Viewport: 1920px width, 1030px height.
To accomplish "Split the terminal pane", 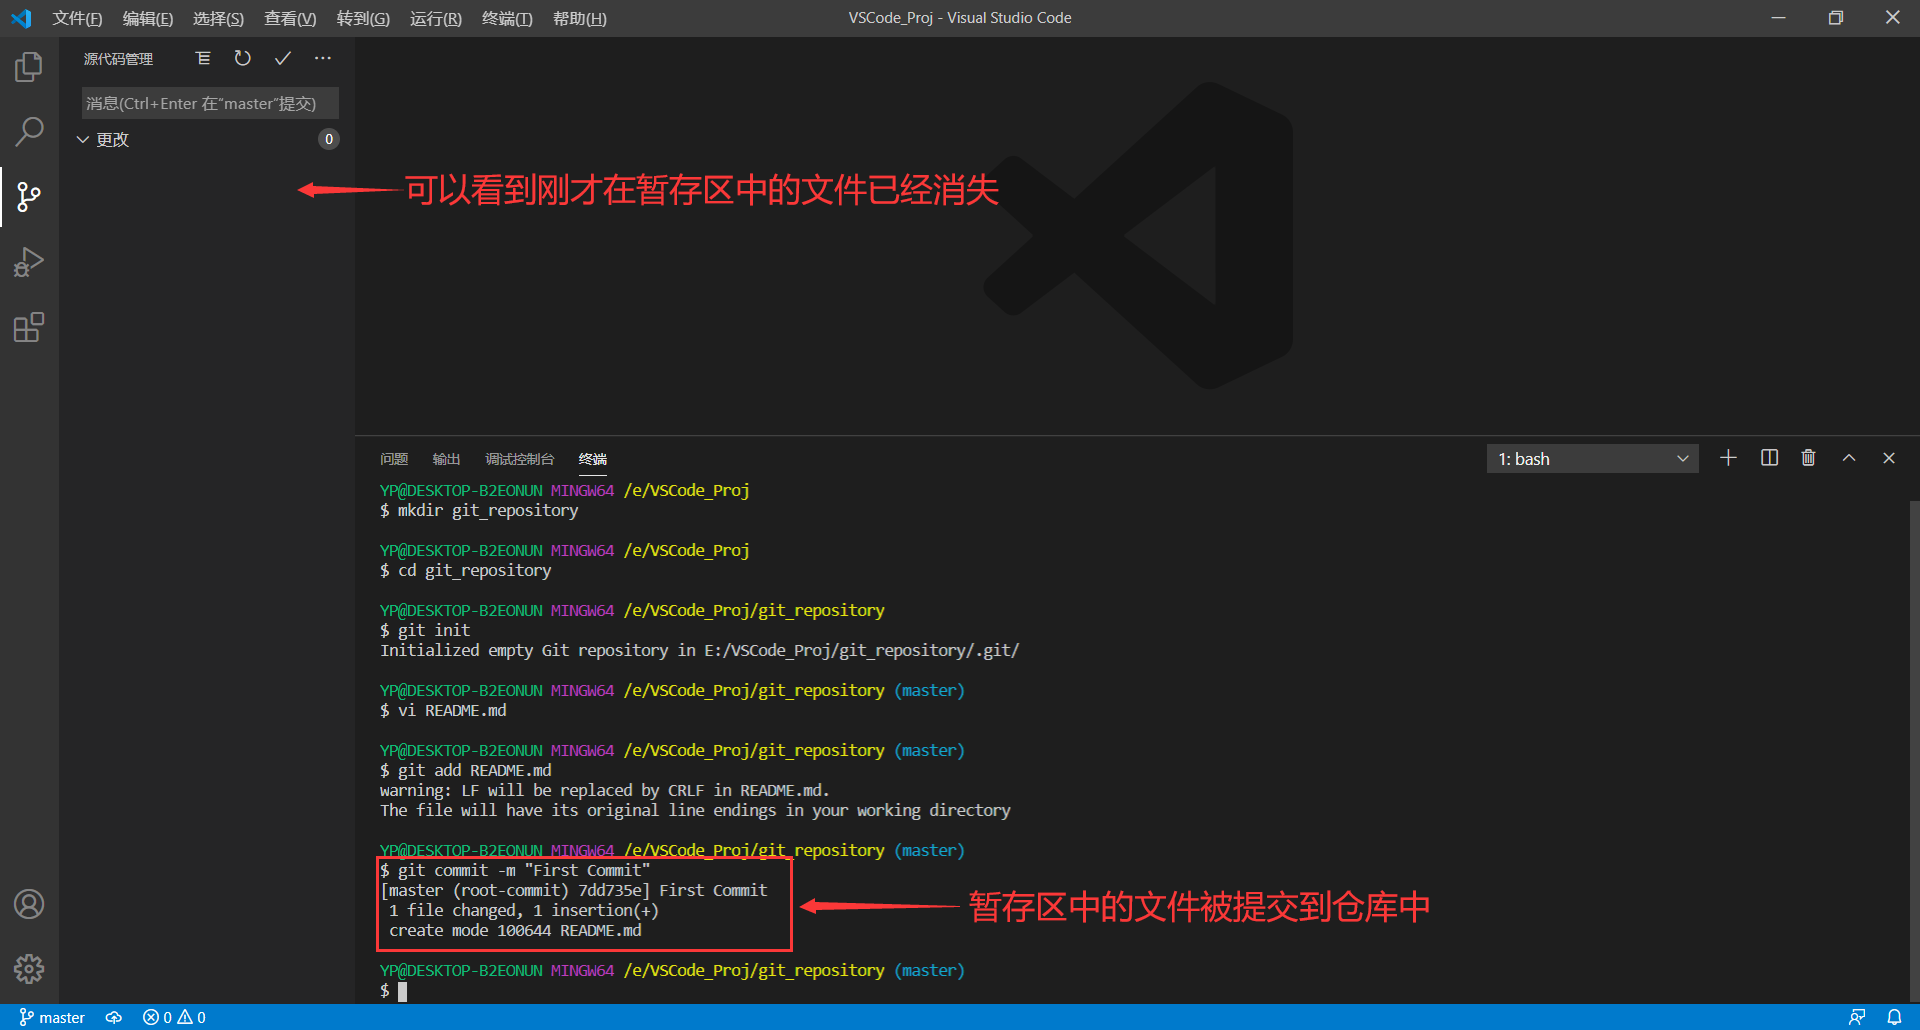I will pyautogui.click(x=1769, y=458).
